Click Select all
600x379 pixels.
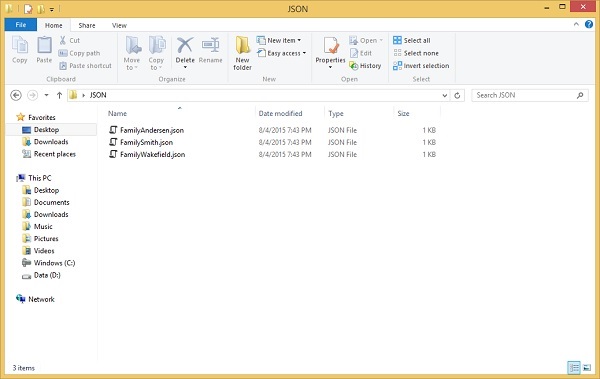coord(412,40)
